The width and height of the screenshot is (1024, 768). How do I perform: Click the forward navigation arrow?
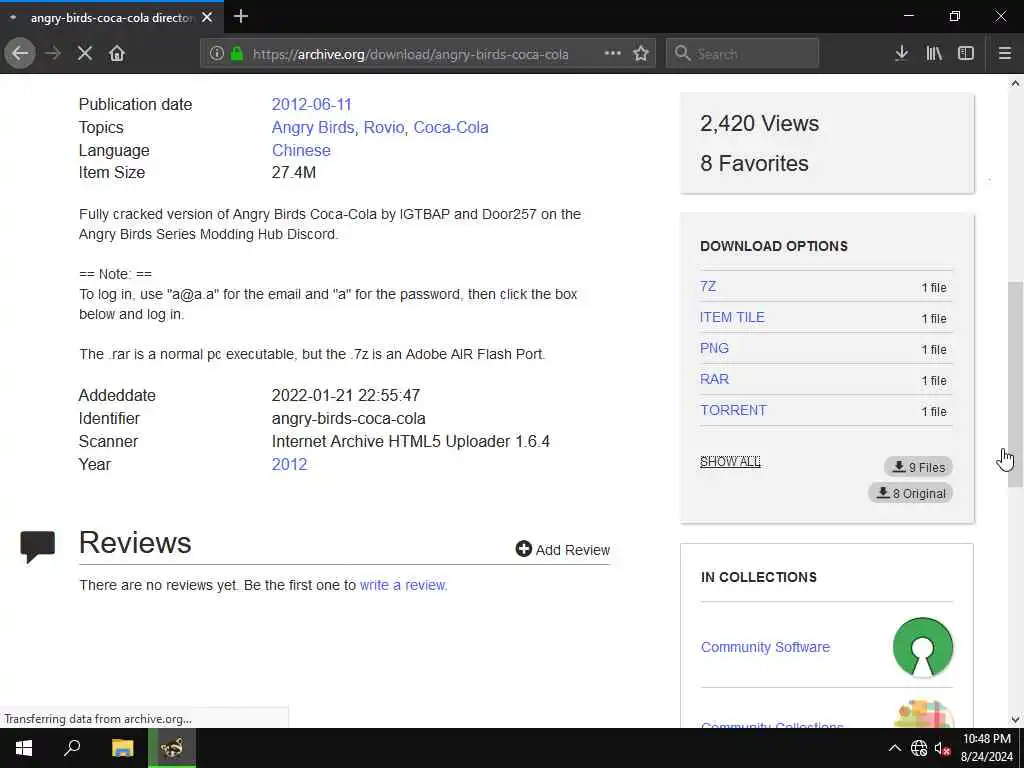53,54
